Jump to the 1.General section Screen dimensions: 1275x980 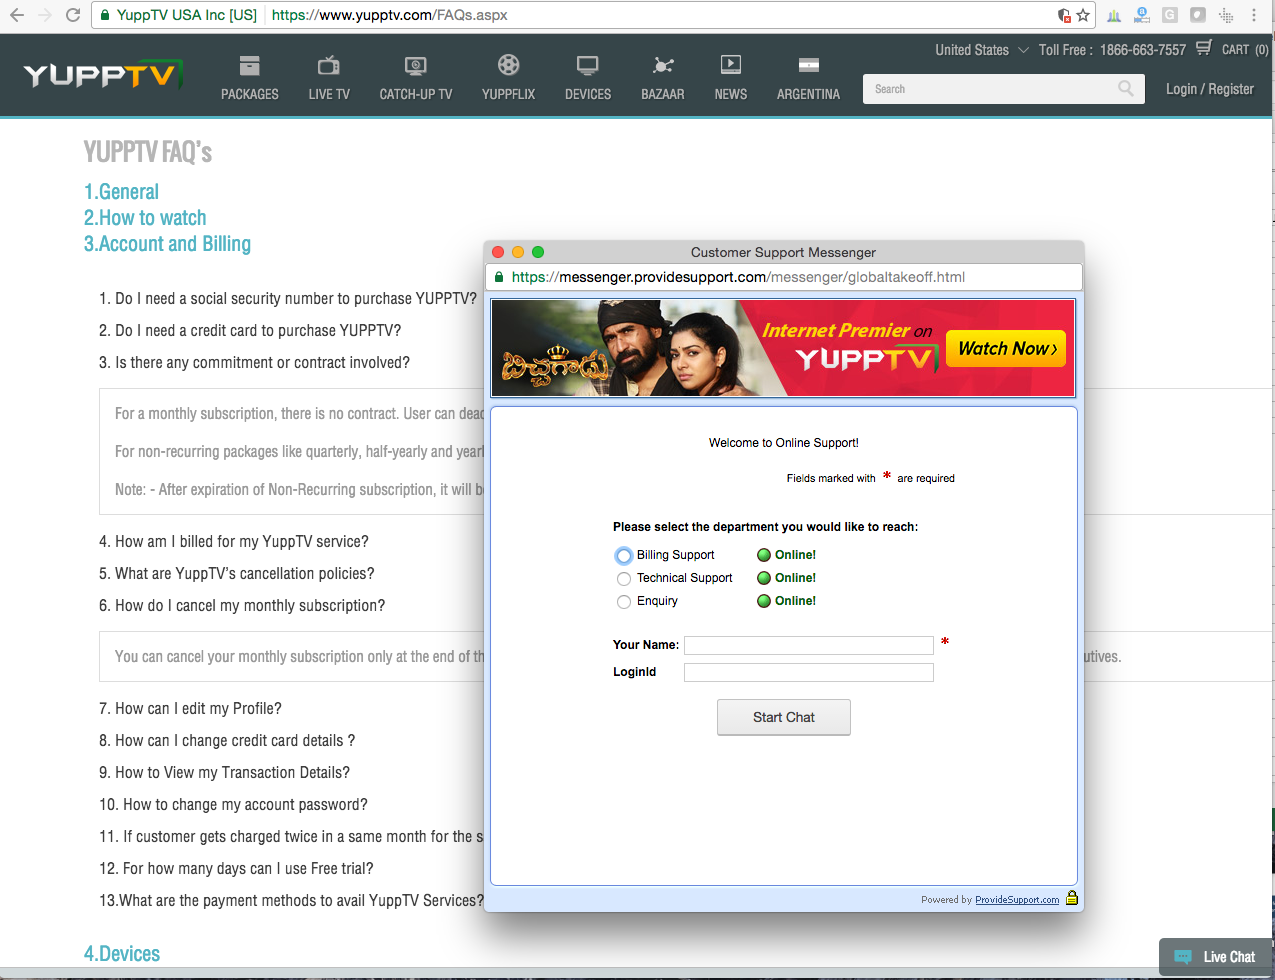[121, 192]
